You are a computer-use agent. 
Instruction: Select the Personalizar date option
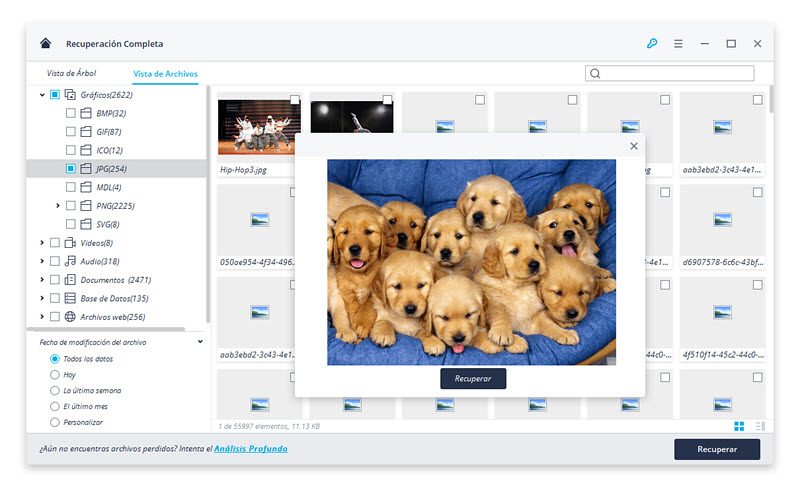coord(55,422)
